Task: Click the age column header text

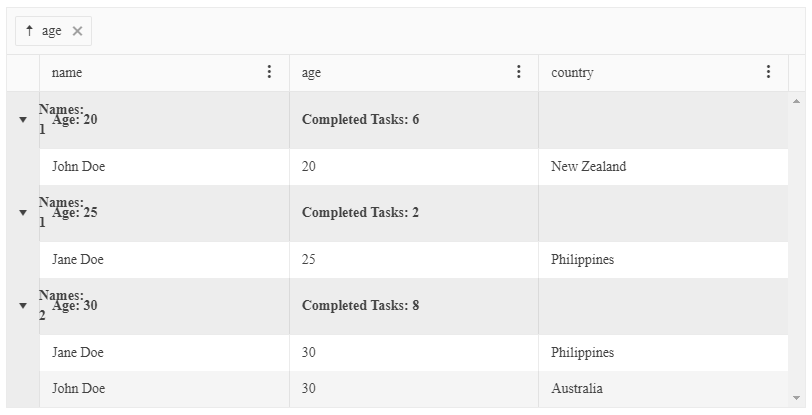Action: pyautogui.click(x=312, y=73)
